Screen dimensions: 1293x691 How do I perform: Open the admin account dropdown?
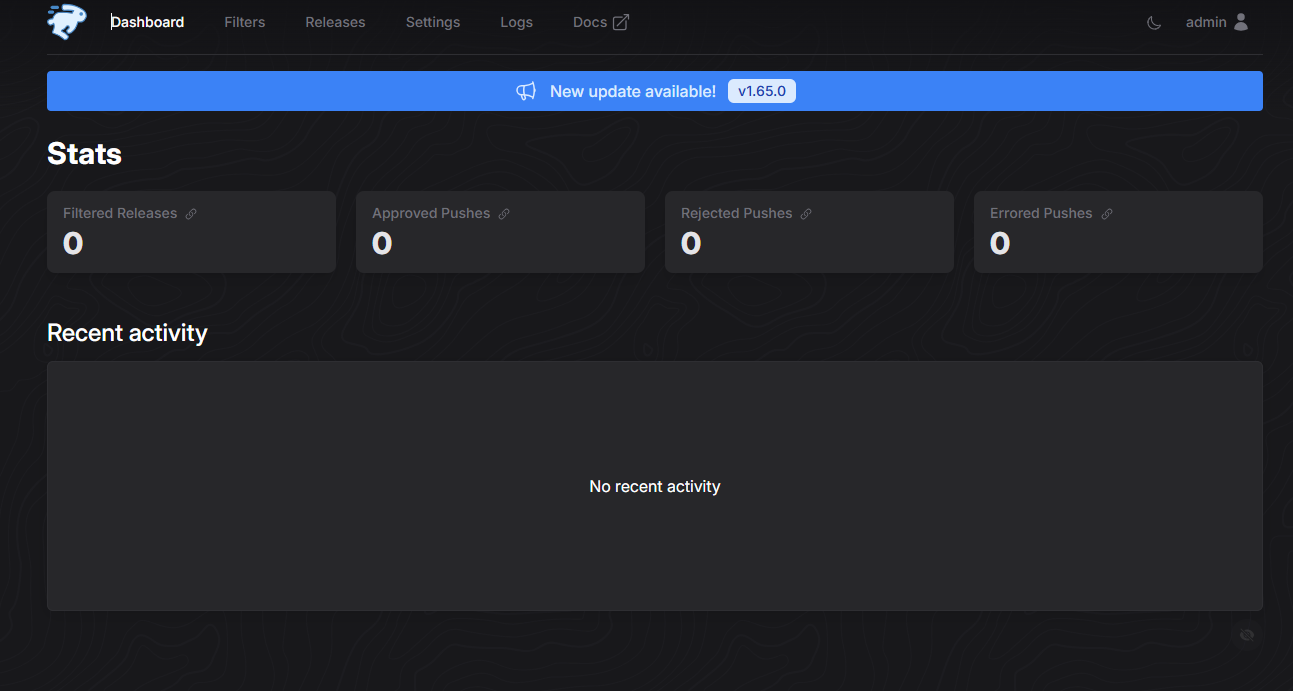coord(1217,22)
